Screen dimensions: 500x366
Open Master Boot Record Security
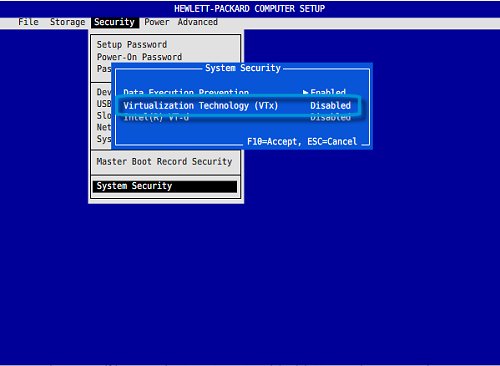tap(164, 162)
